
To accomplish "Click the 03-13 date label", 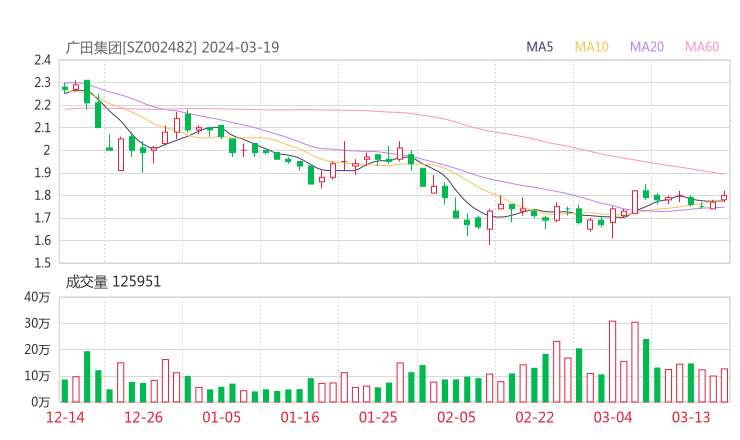I will (x=691, y=417).
